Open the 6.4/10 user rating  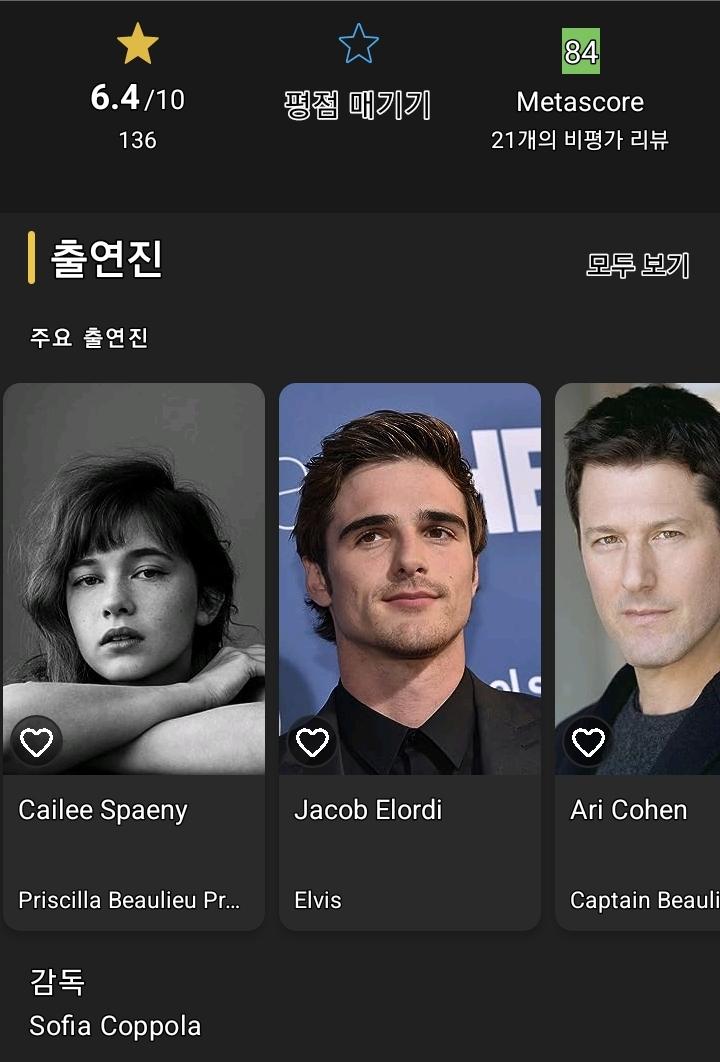coord(137,98)
